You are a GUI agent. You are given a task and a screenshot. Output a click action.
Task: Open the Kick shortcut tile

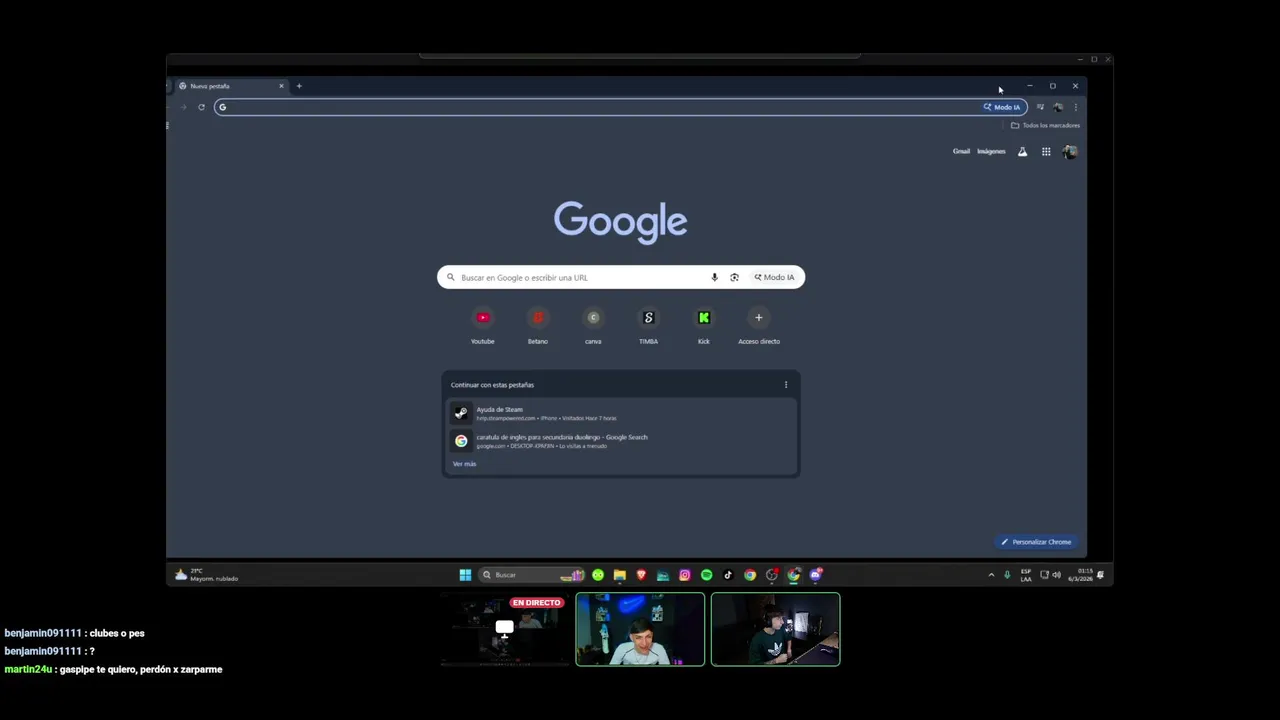coord(704,326)
